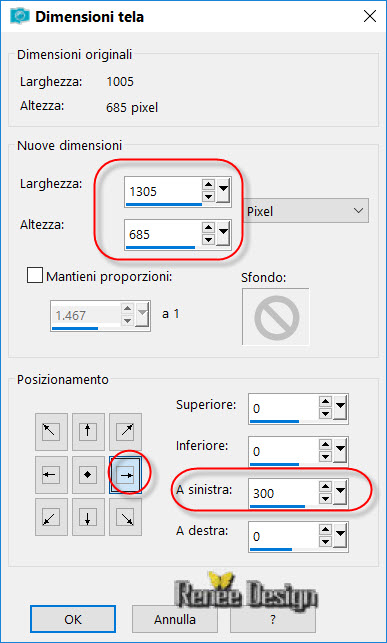The height and width of the screenshot is (643, 387).
Task: Open the Pixel units dropdown
Action: [x=307, y=211]
